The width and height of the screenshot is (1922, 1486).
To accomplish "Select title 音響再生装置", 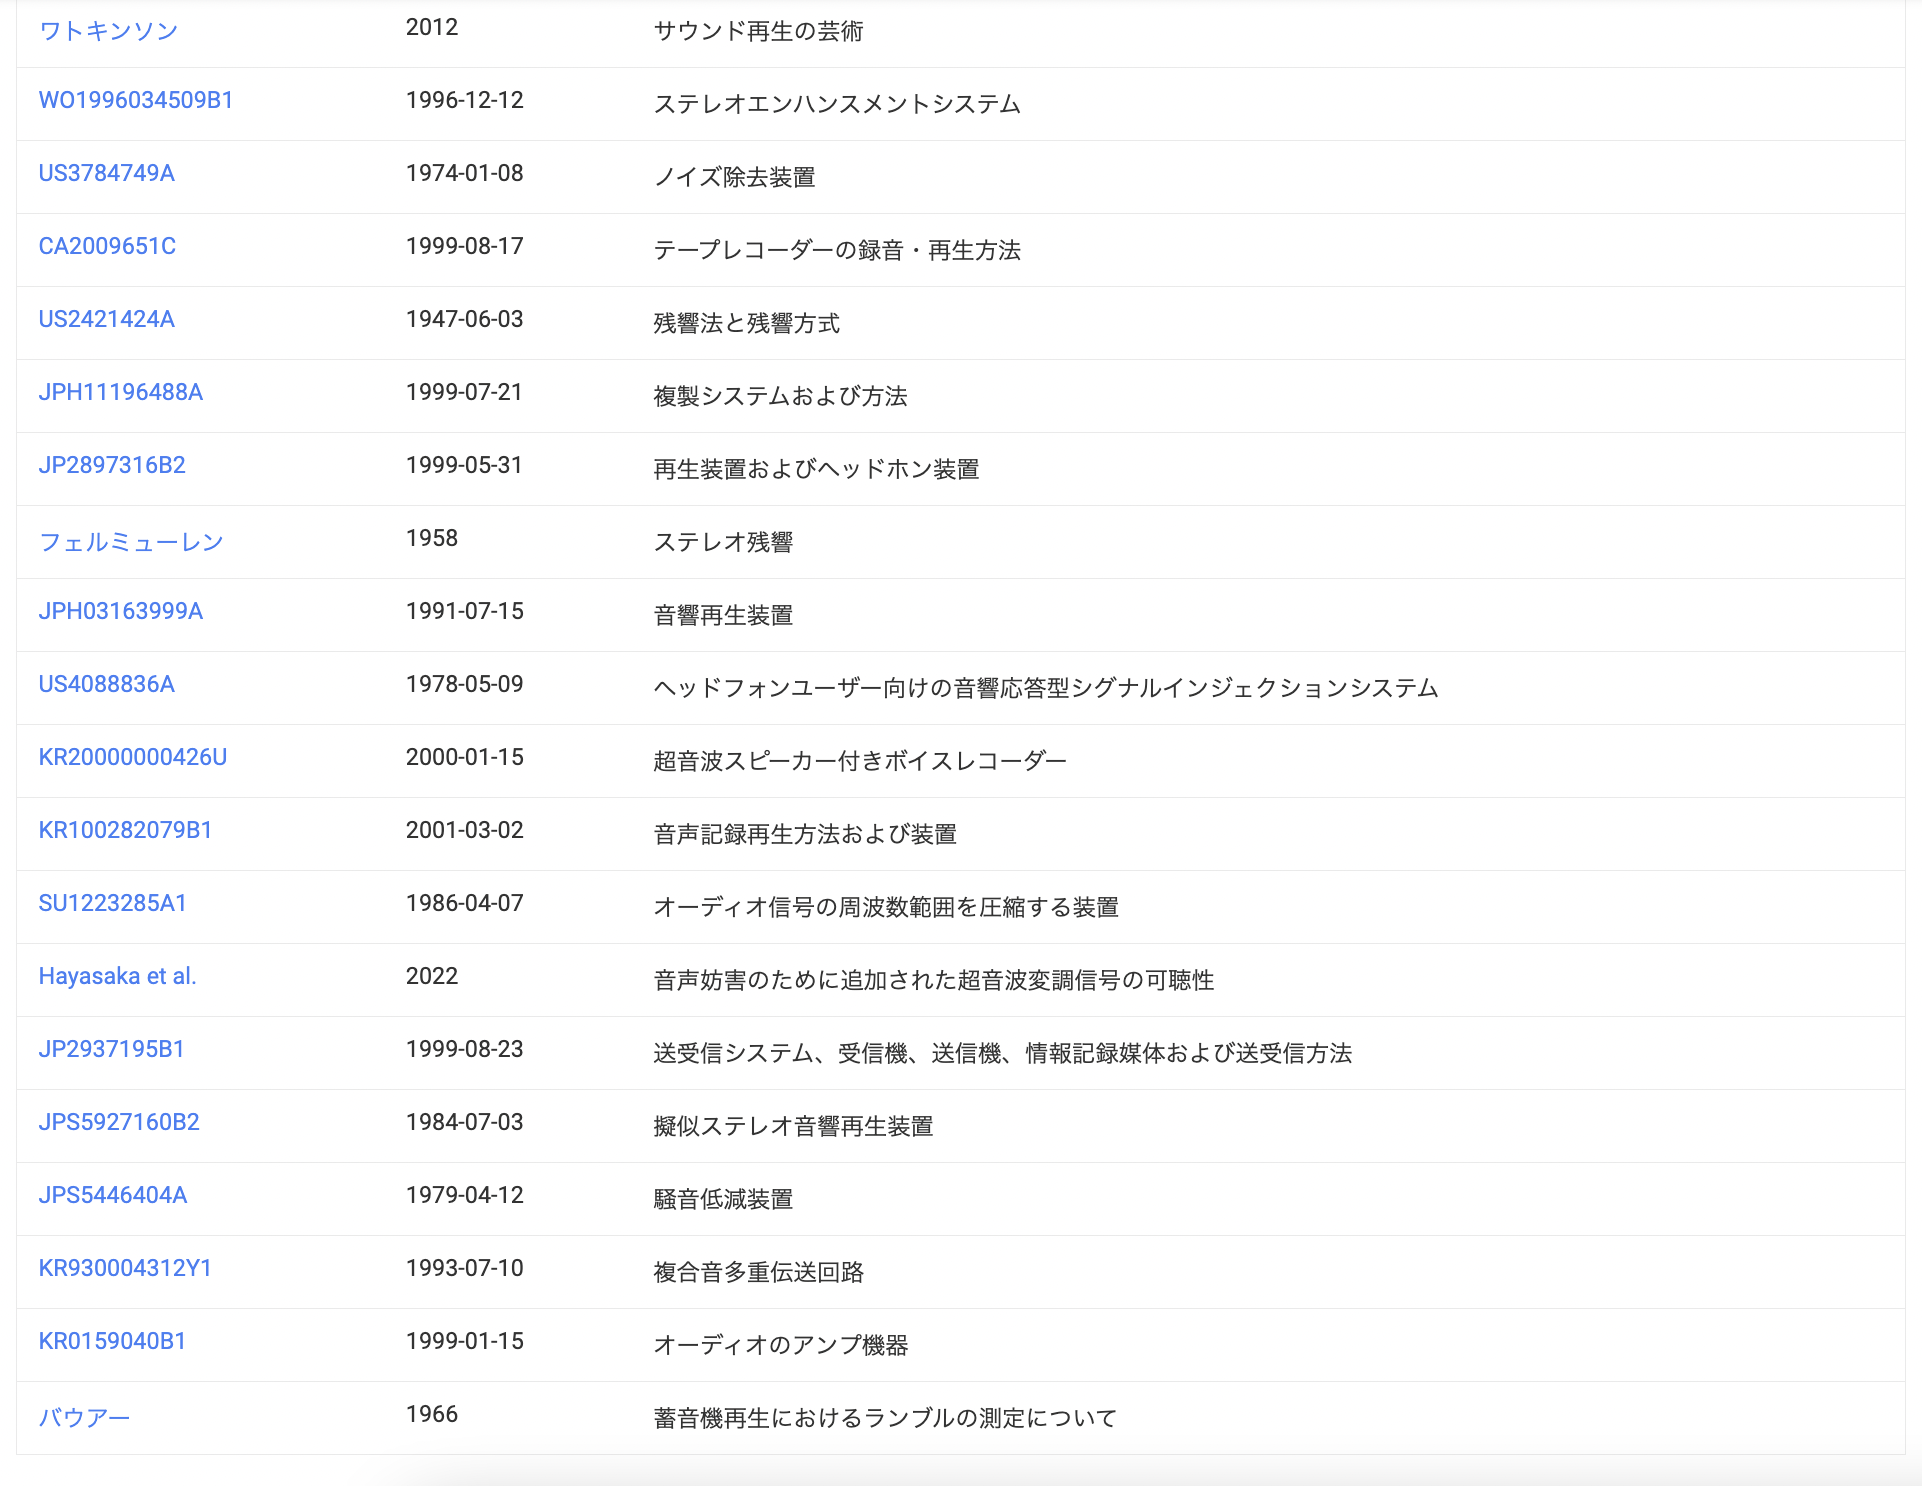I will tap(723, 615).
